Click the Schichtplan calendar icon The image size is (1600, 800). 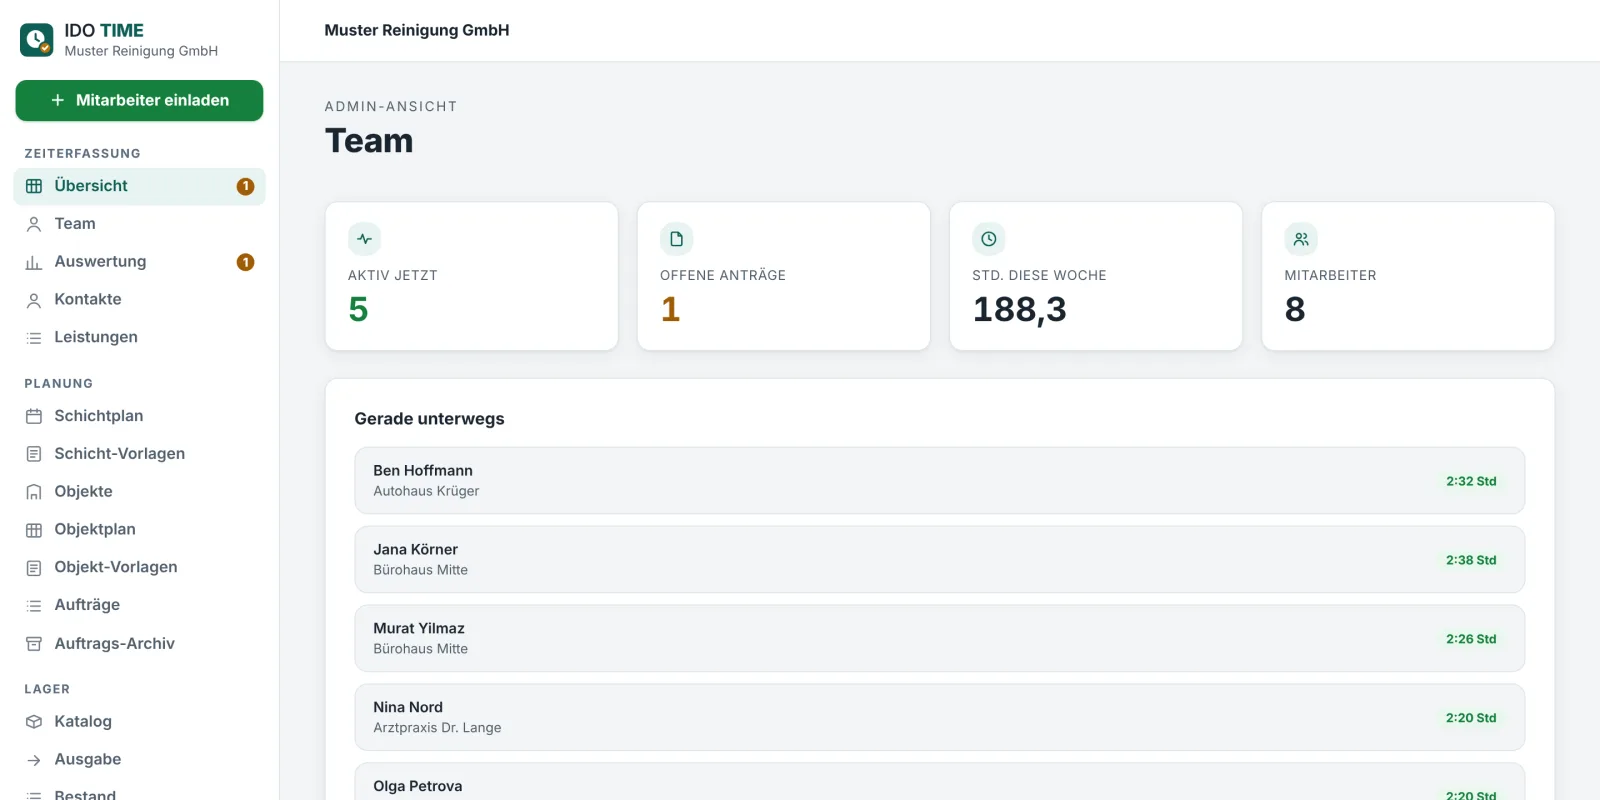coord(34,416)
